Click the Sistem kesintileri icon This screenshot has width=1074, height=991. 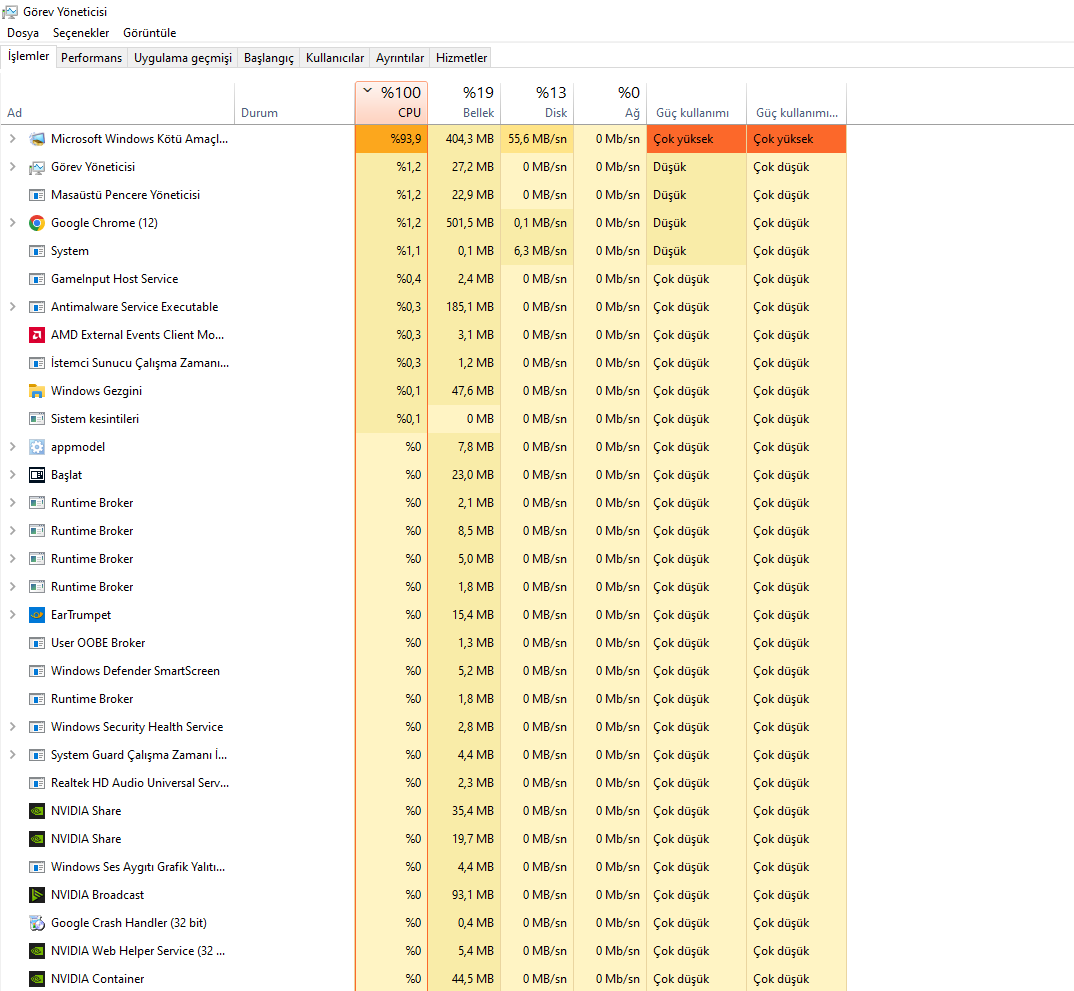pos(37,419)
